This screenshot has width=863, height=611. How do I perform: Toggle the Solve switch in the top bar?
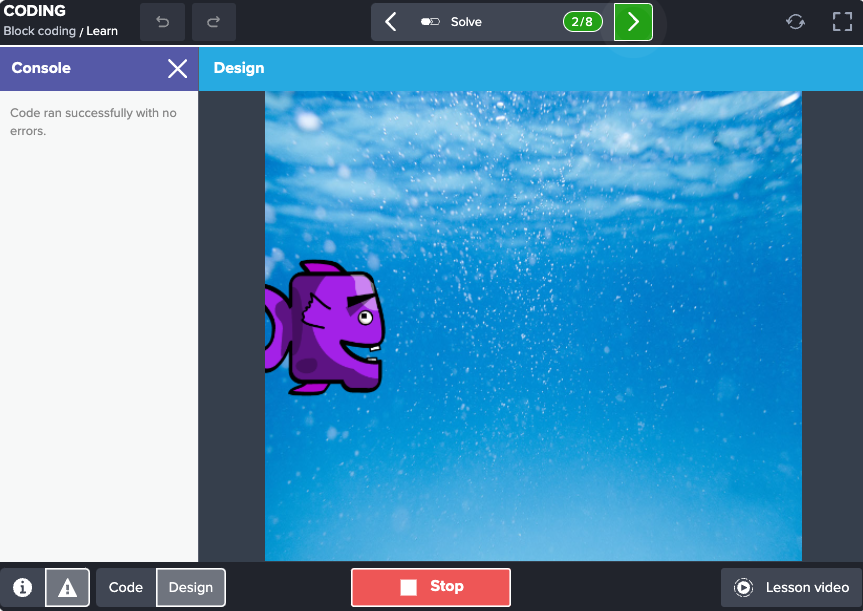tap(428, 20)
